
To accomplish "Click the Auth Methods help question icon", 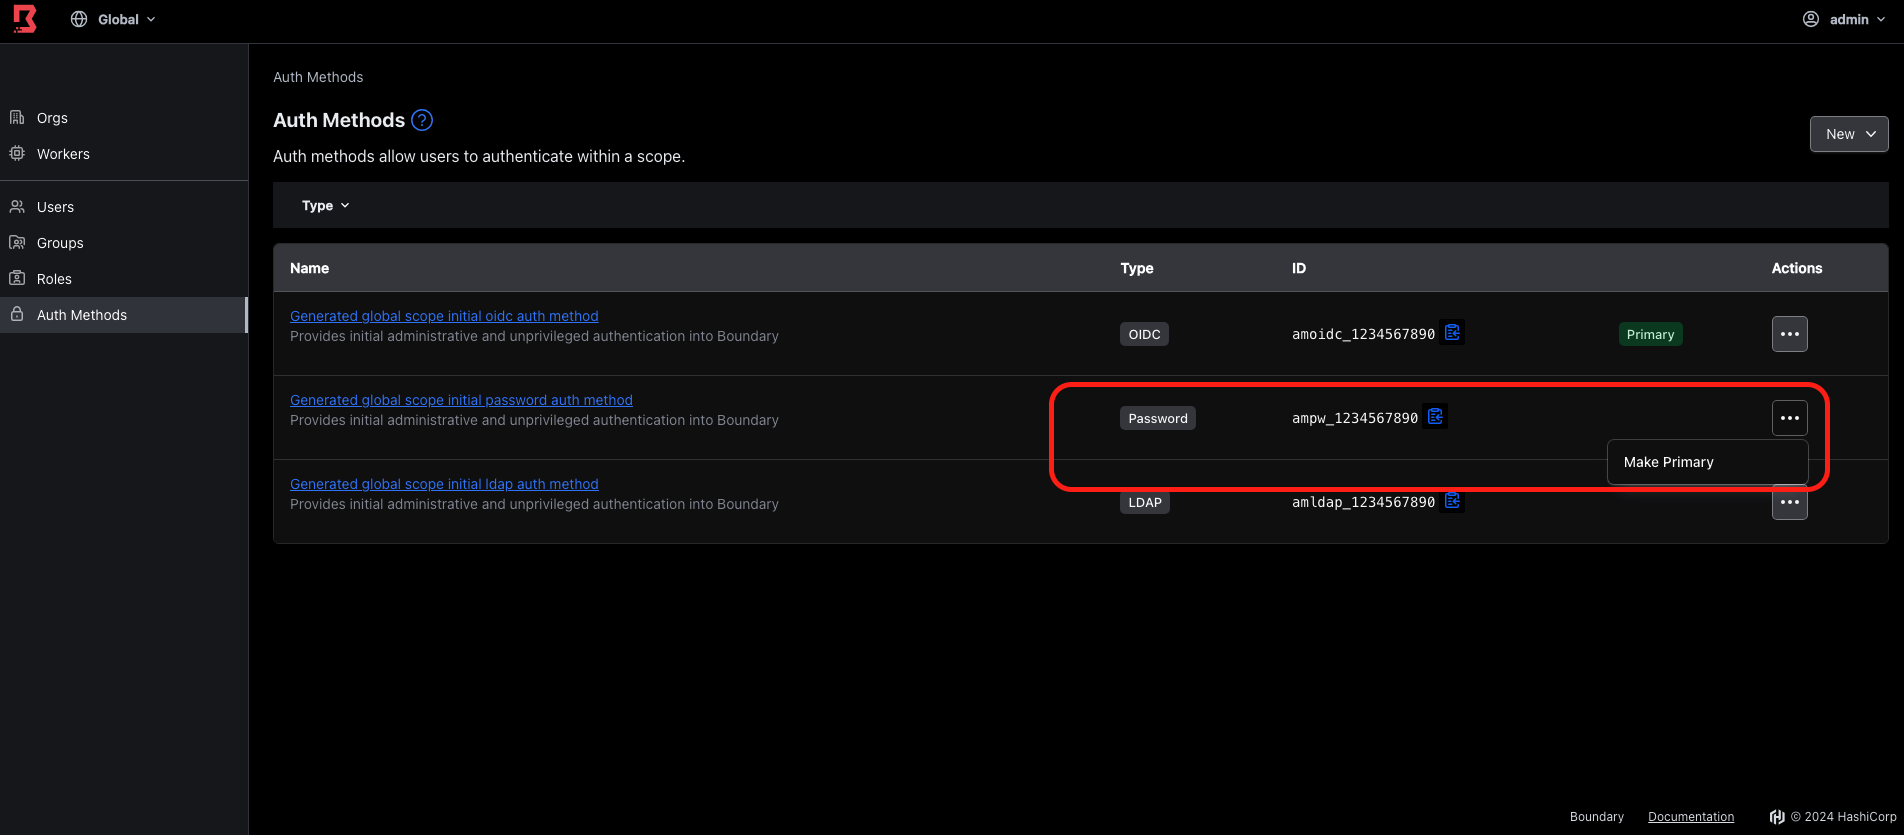I will 422,120.
